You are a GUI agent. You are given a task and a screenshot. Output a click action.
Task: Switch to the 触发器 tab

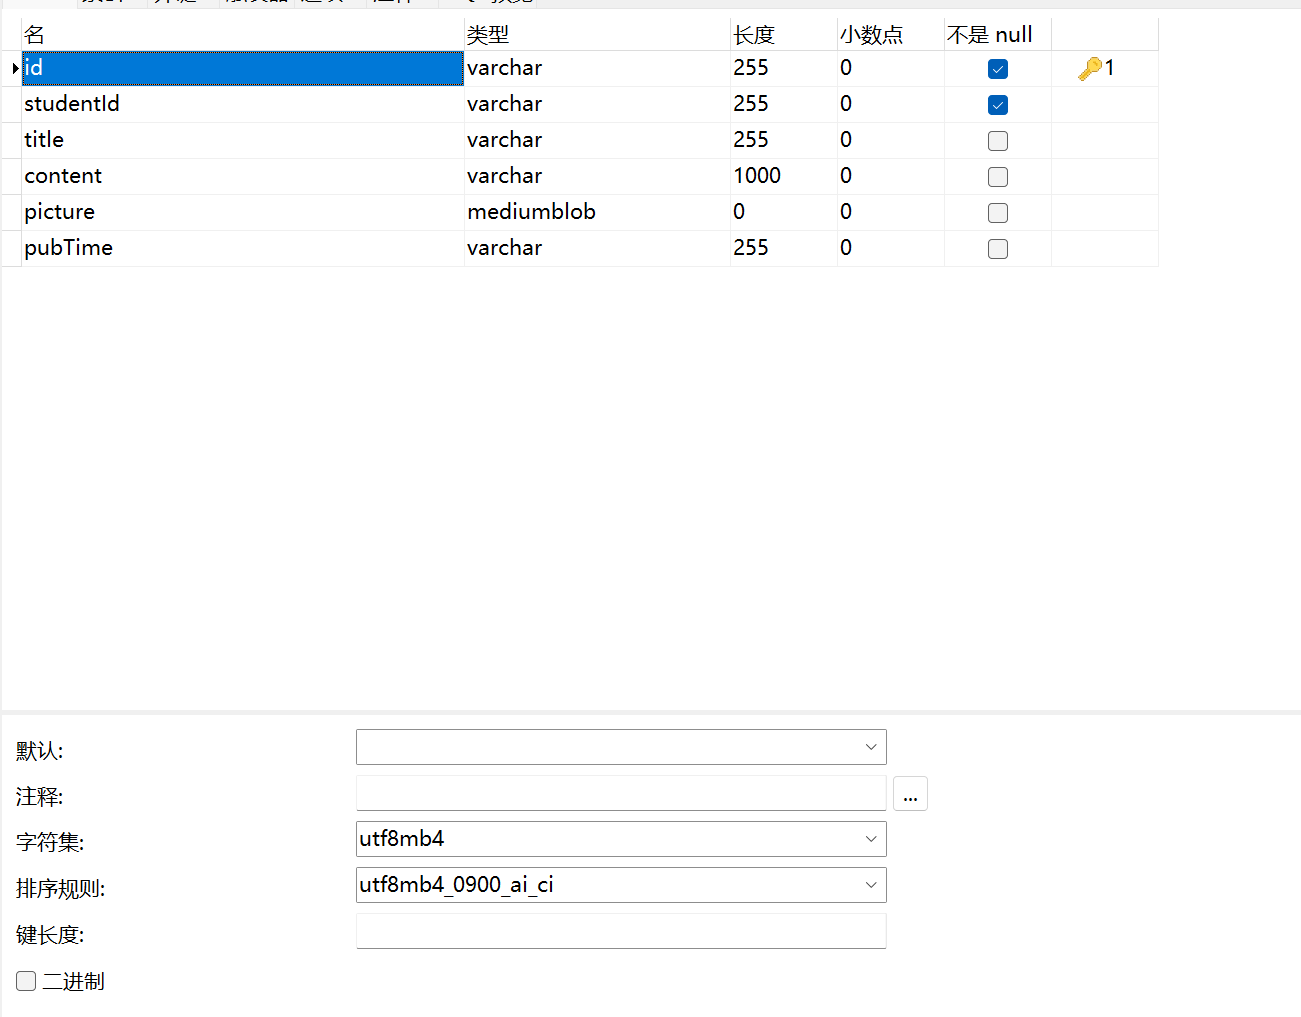click(x=256, y=2)
